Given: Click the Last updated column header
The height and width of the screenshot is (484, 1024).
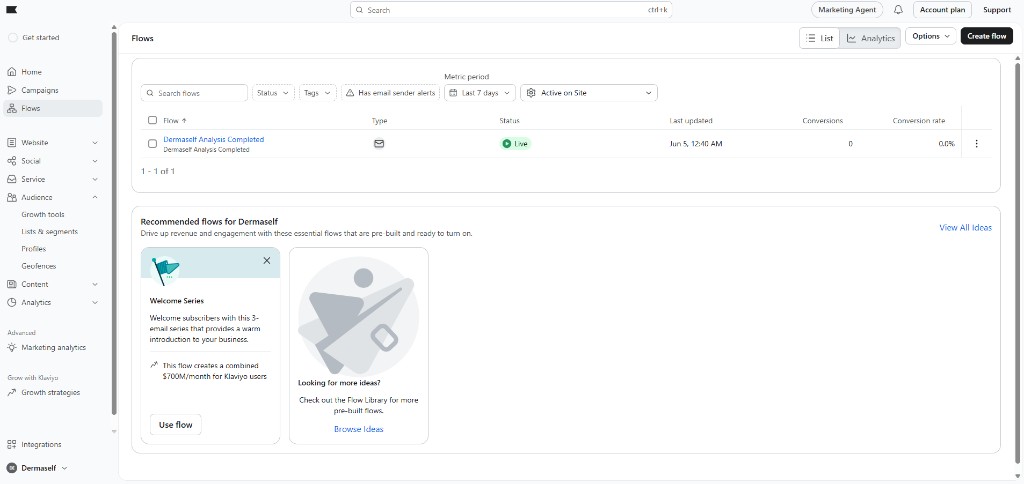Looking at the screenshot, I should pos(690,121).
